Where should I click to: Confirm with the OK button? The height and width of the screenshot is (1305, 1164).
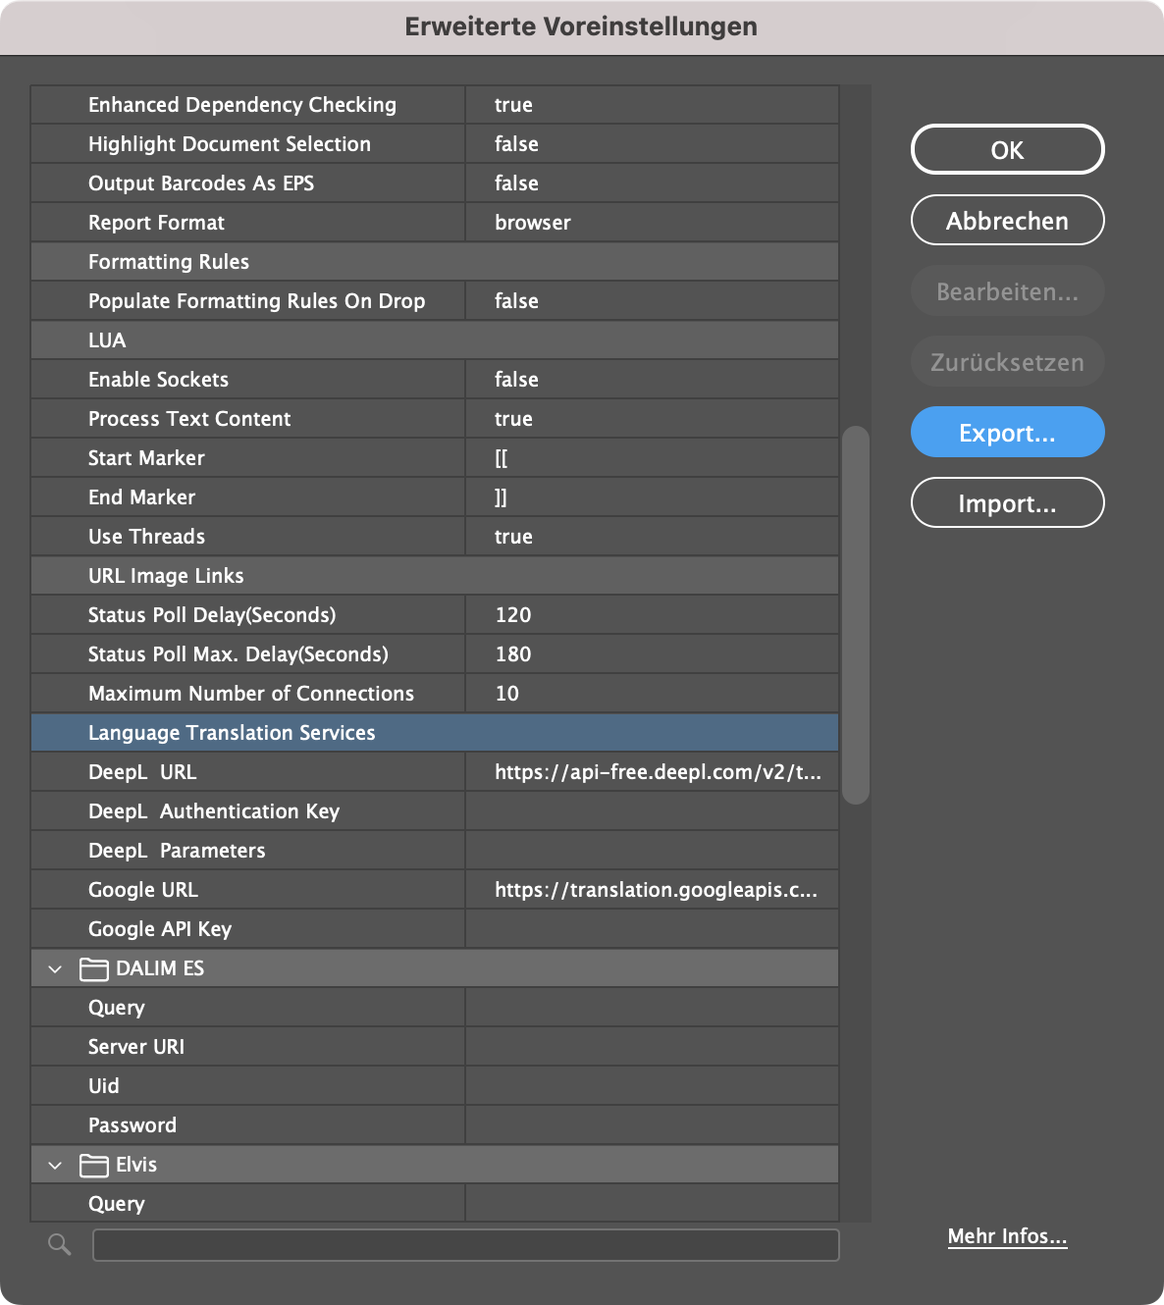tap(1007, 150)
